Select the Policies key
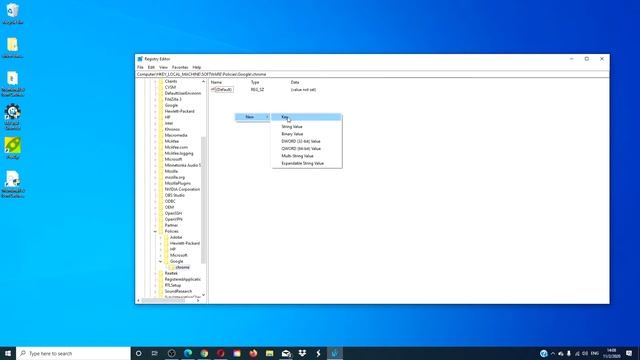The image size is (640, 360). coord(171,231)
